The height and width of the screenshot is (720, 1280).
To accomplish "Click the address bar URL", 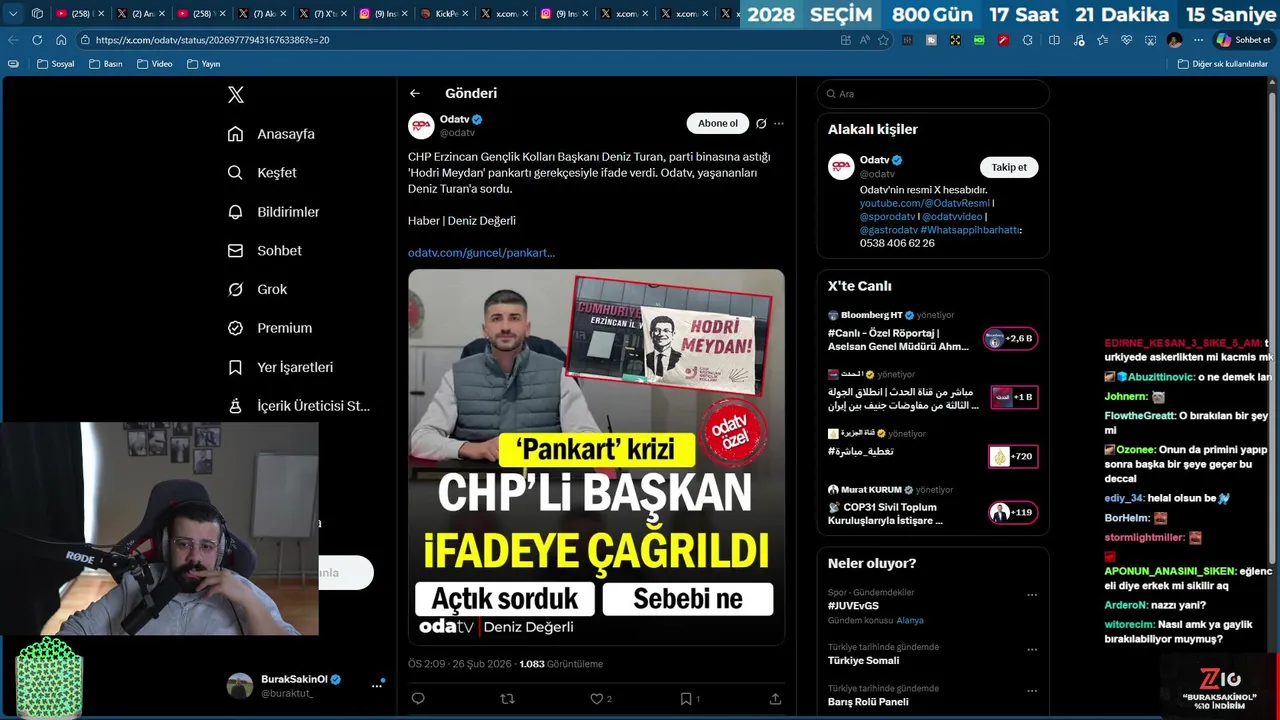I will tap(212, 40).
